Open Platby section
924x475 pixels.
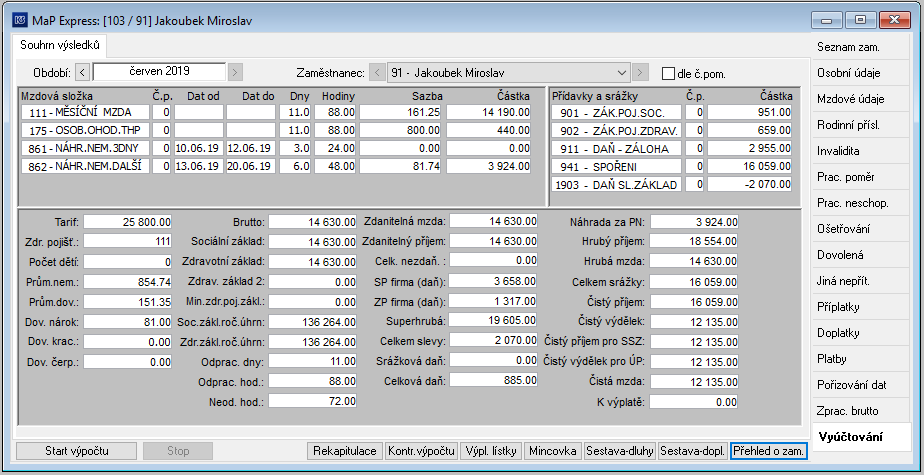pyautogui.click(x=860, y=358)
